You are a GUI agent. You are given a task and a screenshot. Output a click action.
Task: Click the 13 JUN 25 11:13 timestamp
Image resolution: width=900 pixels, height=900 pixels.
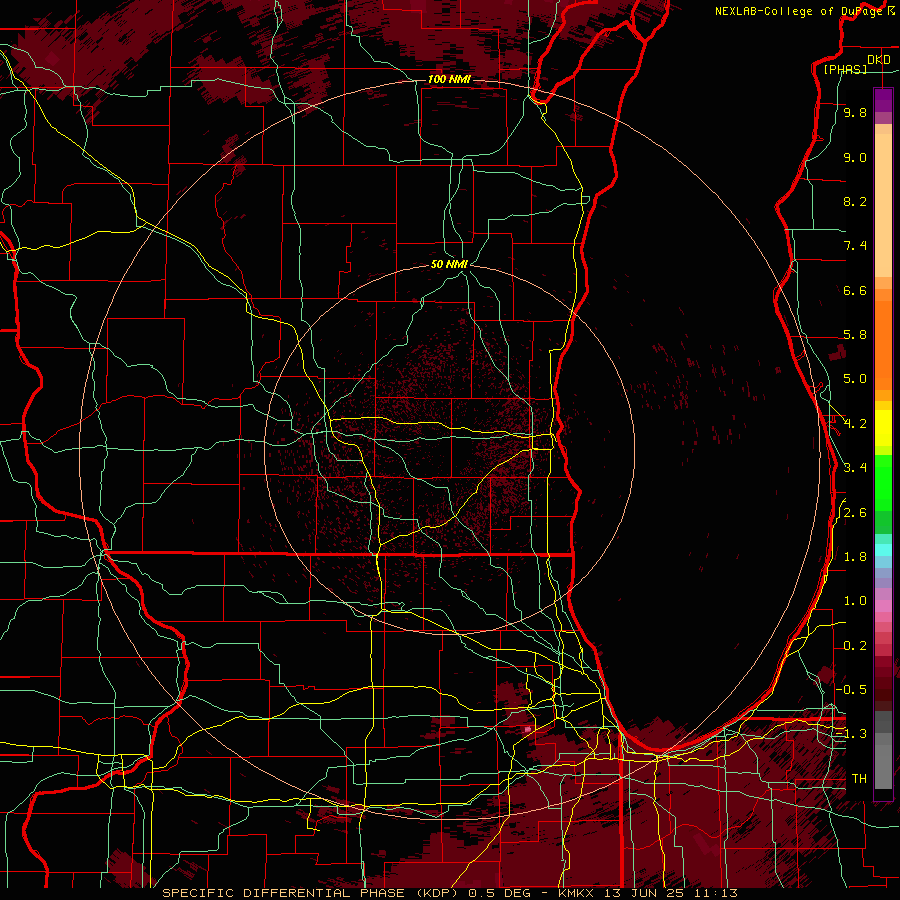tap(673, 893)
